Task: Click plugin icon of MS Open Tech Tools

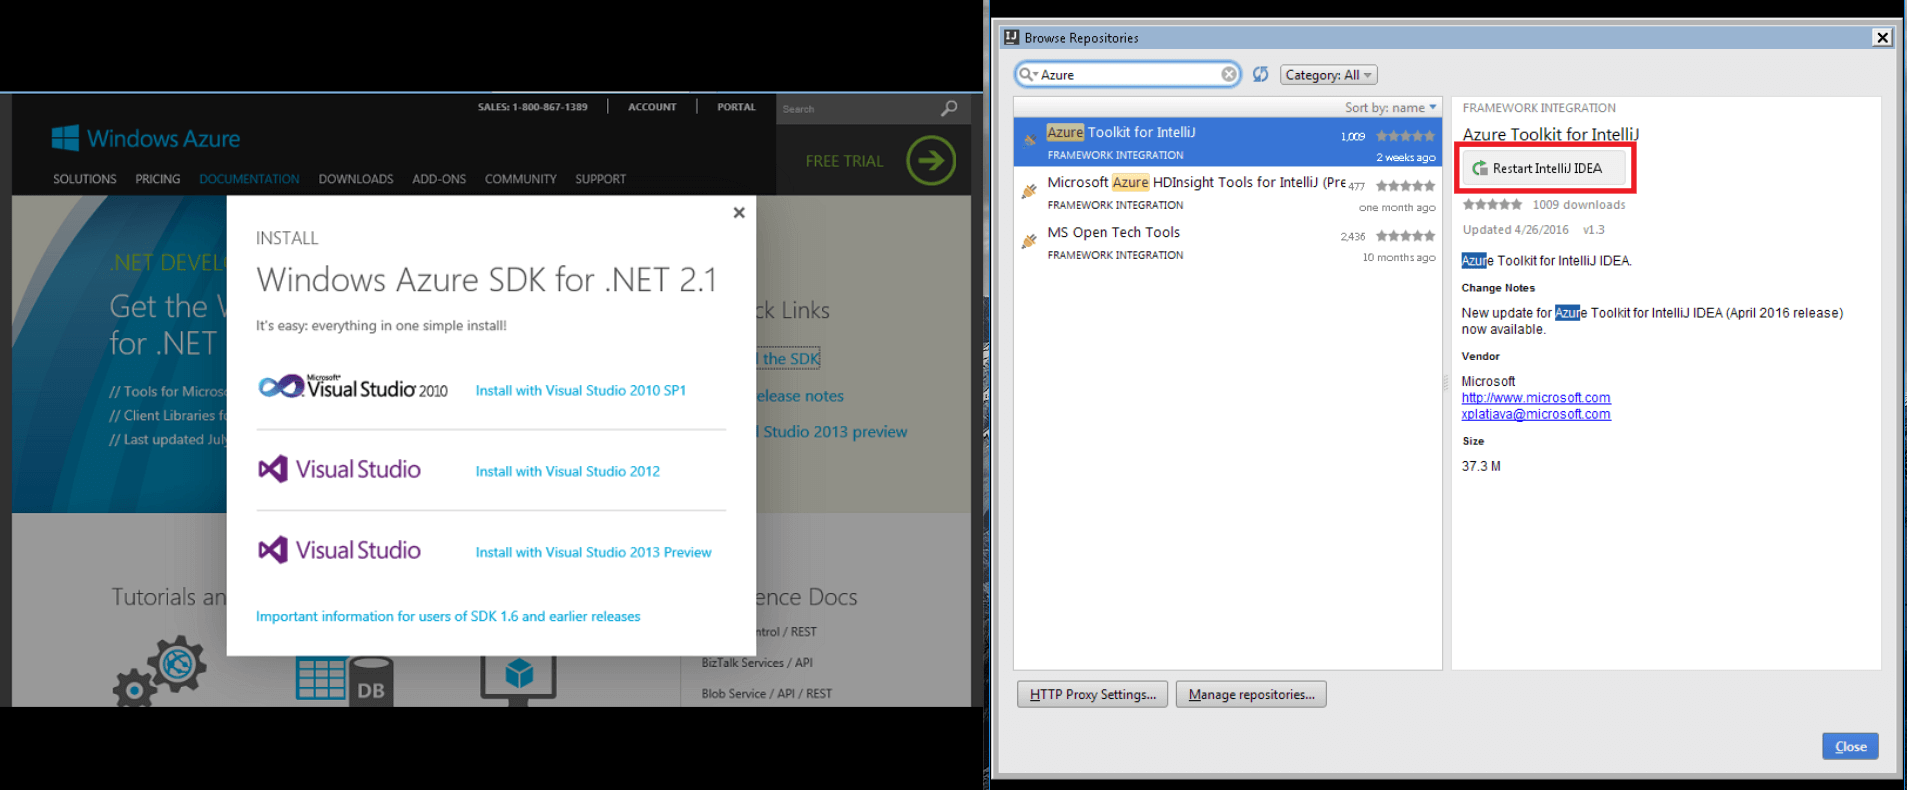Action: click(1029, 241)
